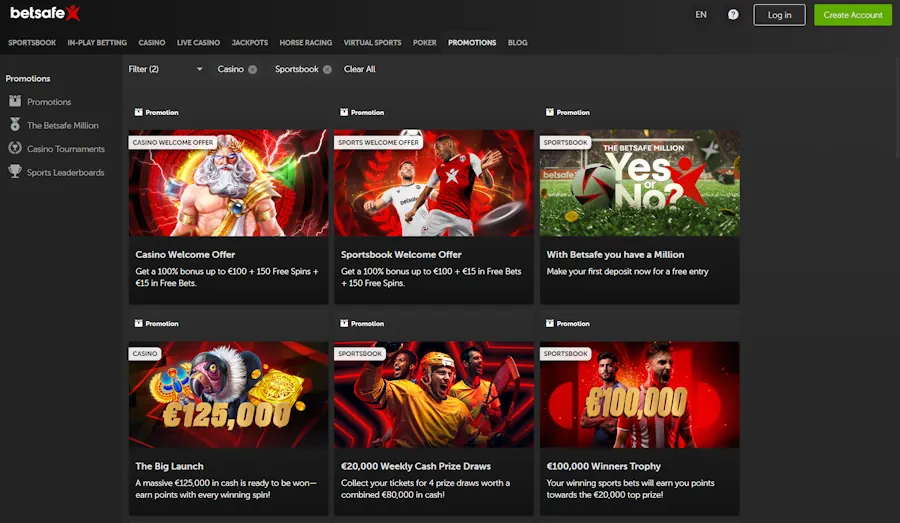Open Virtual Sports section
900x523 pixels.
372,42
